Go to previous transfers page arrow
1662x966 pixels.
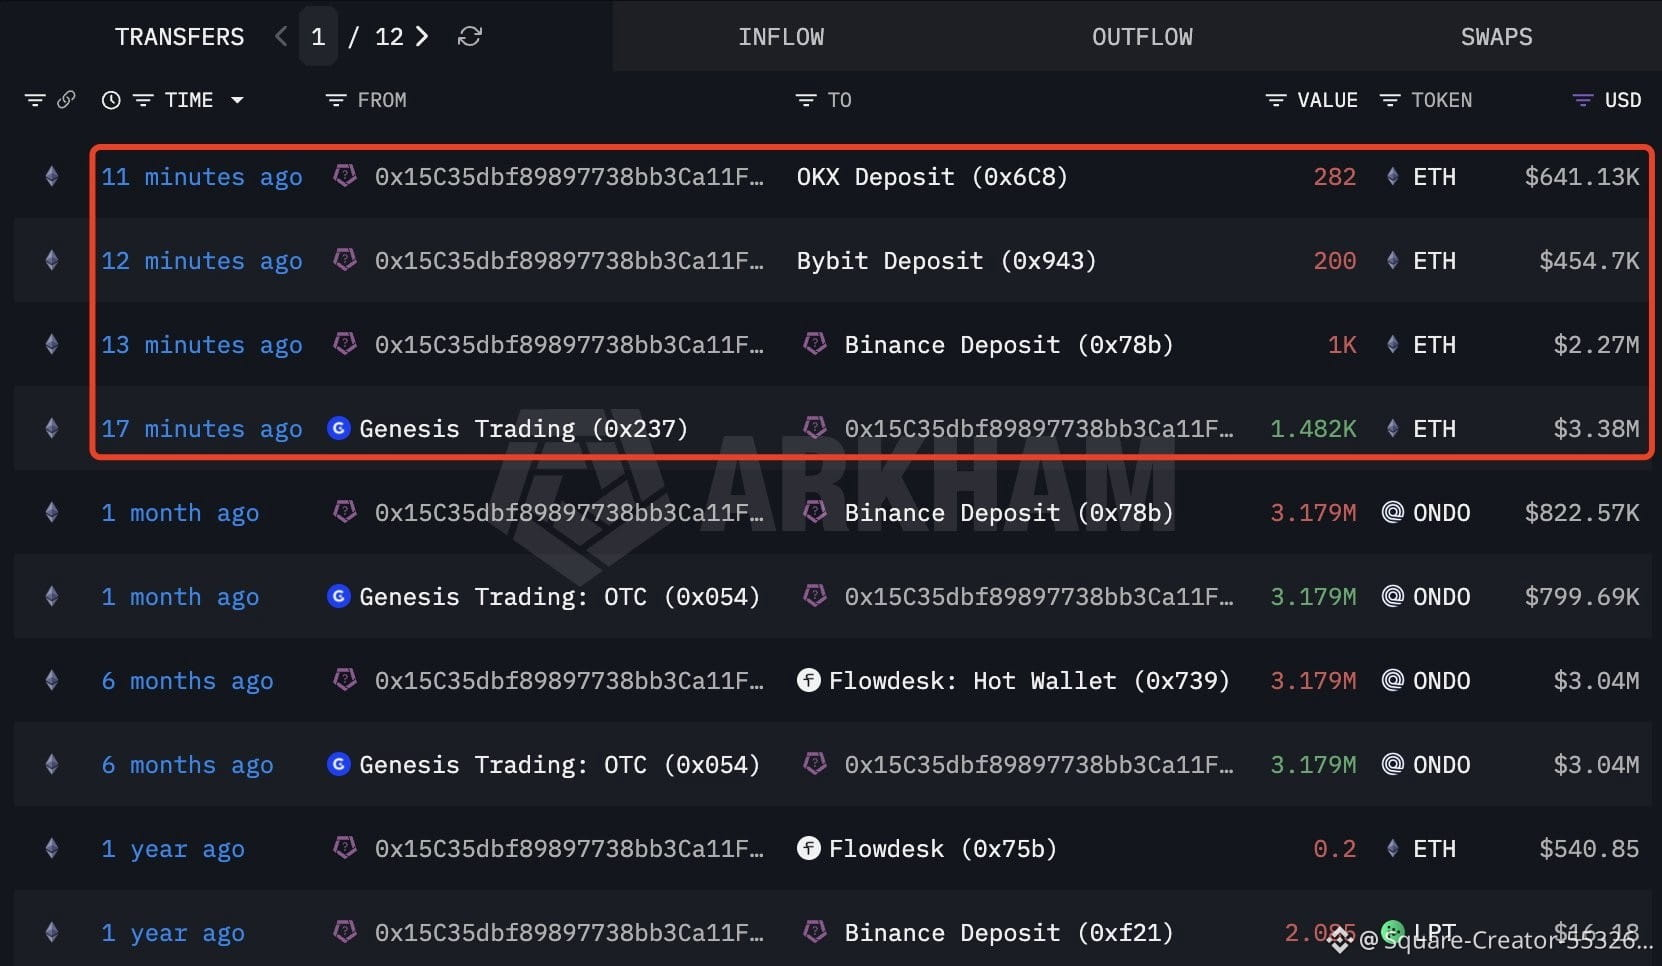tap(281, 37)
